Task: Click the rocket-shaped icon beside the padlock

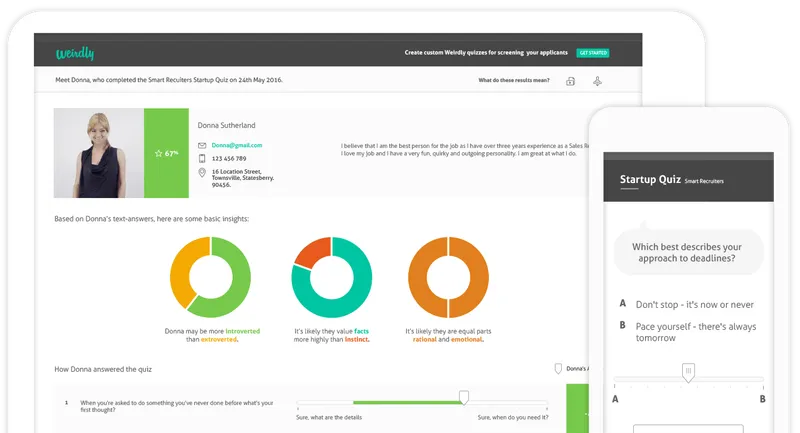Action: point(597,81)
